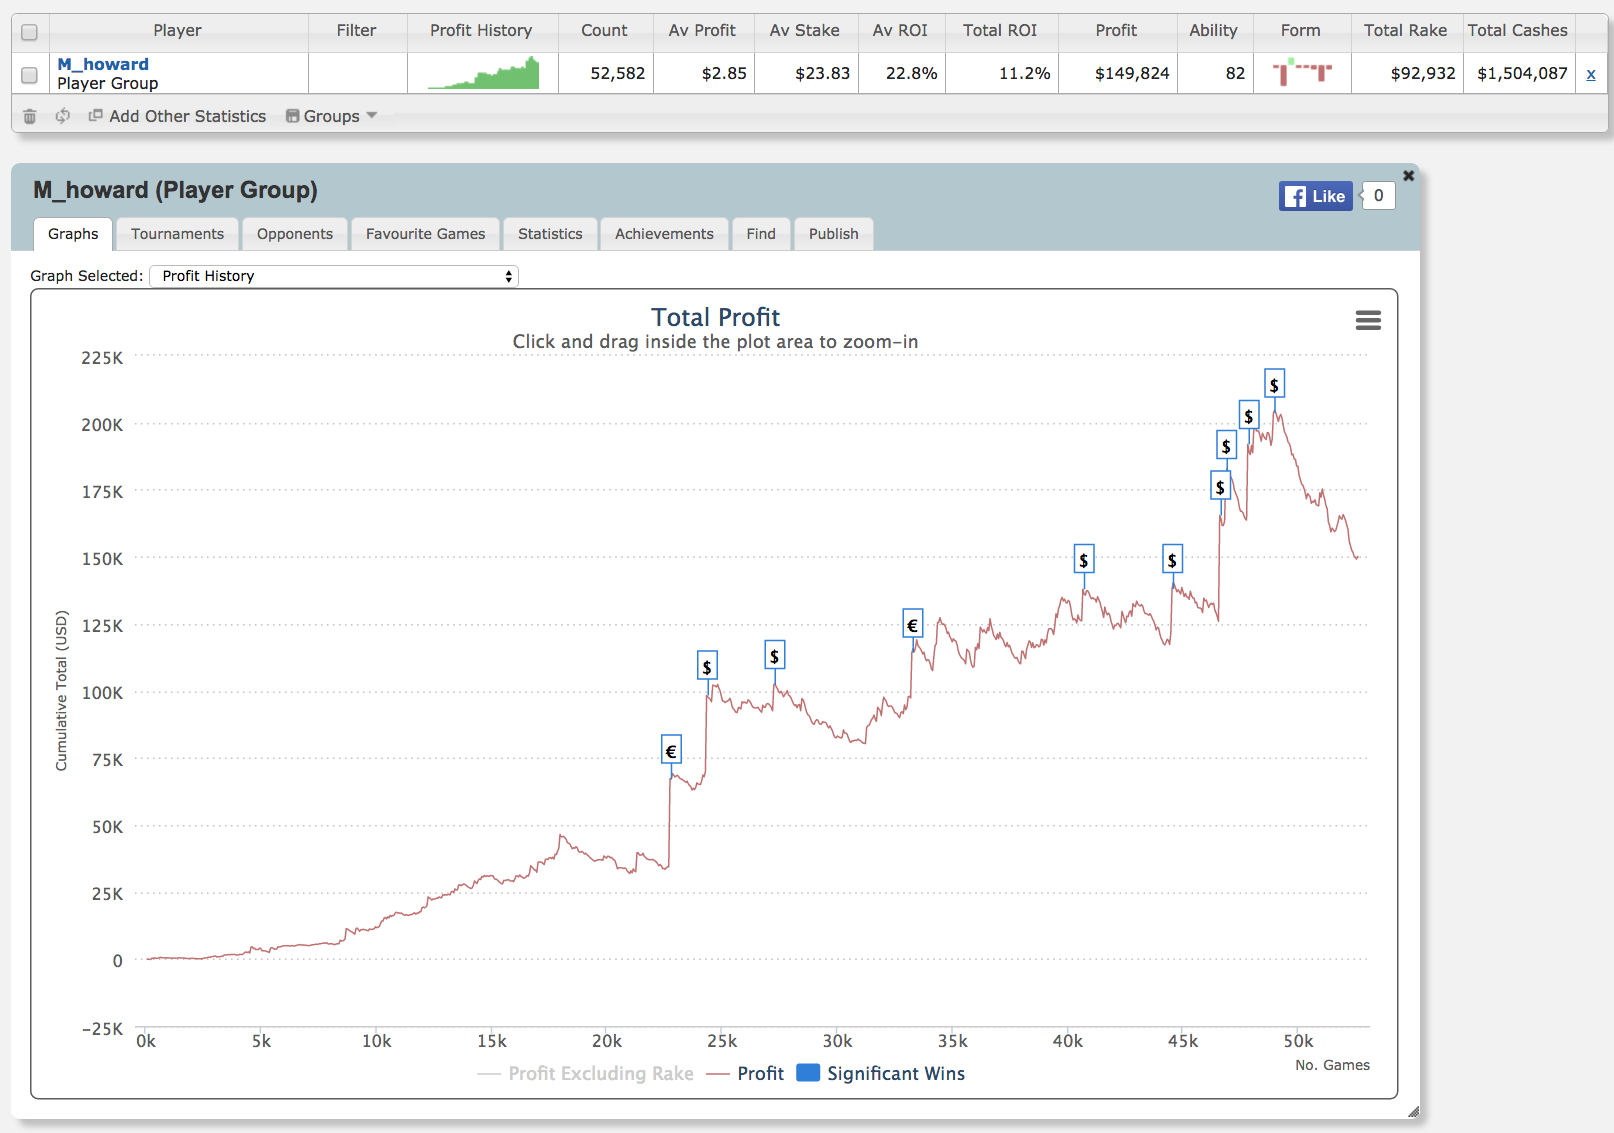1614x1133 pixels.
Task: Click the euro win marker near 75K
Action: tap(671, 750)
